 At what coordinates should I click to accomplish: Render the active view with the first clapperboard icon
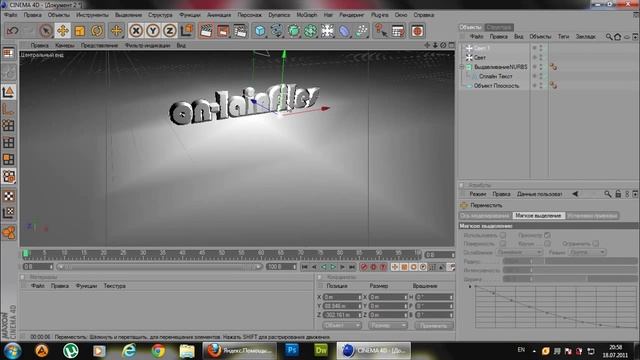pyautogui.click(x=206, y=31)
